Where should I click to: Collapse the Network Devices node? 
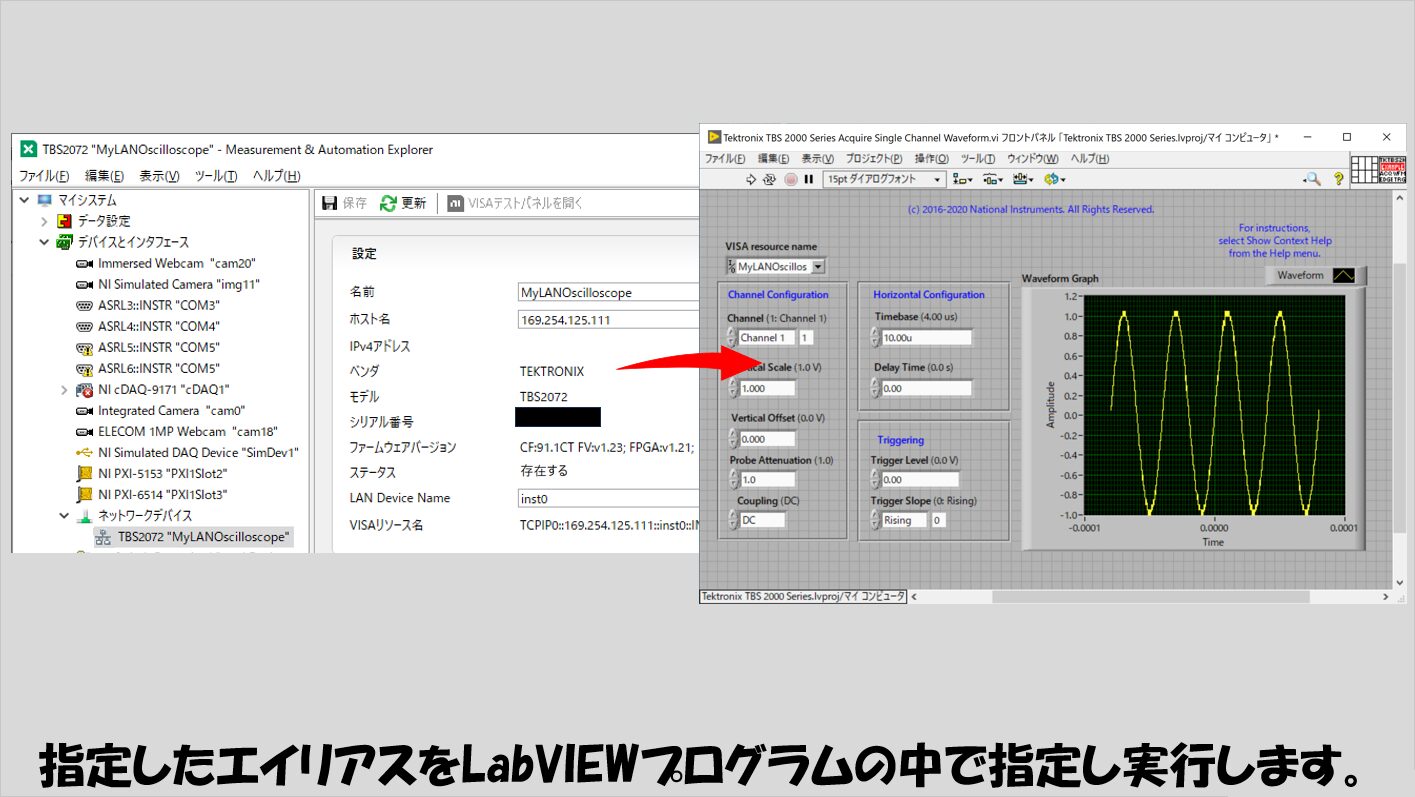[64, 516]
